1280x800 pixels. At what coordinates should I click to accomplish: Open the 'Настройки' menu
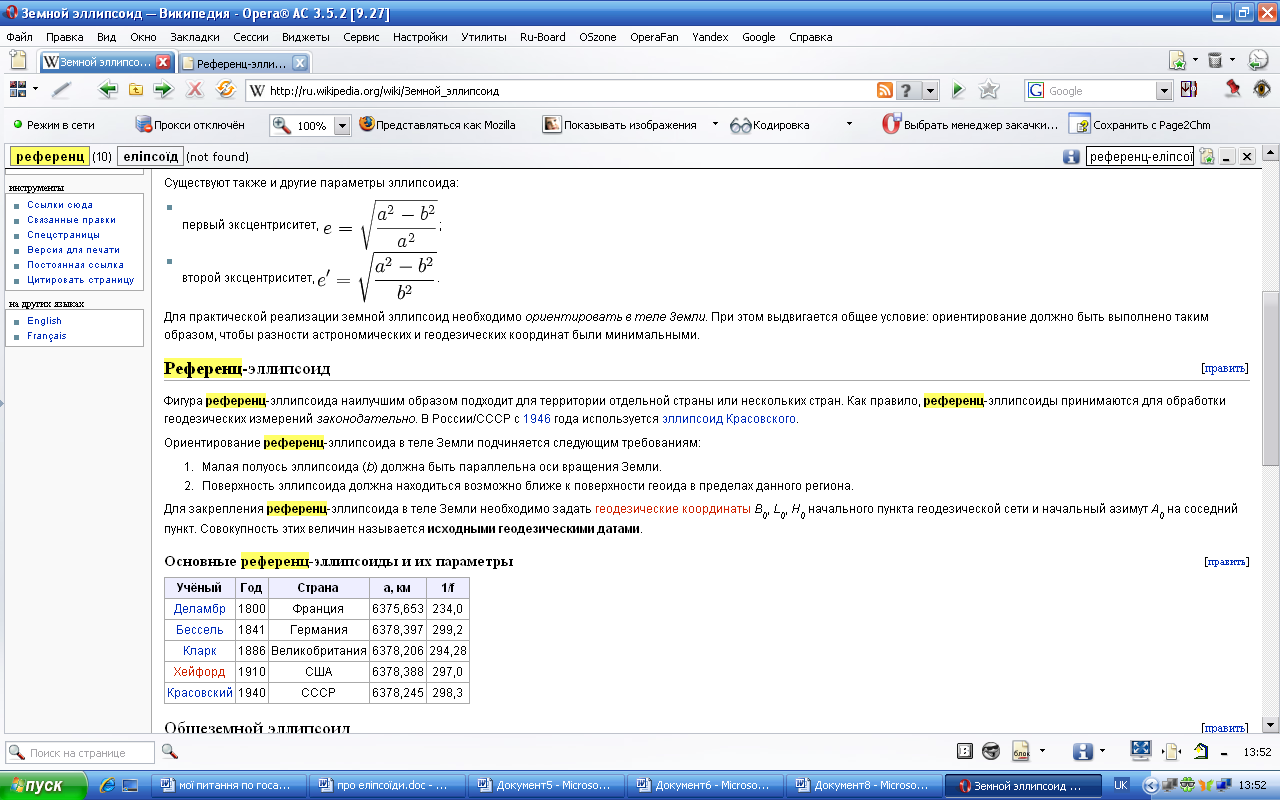420,37
